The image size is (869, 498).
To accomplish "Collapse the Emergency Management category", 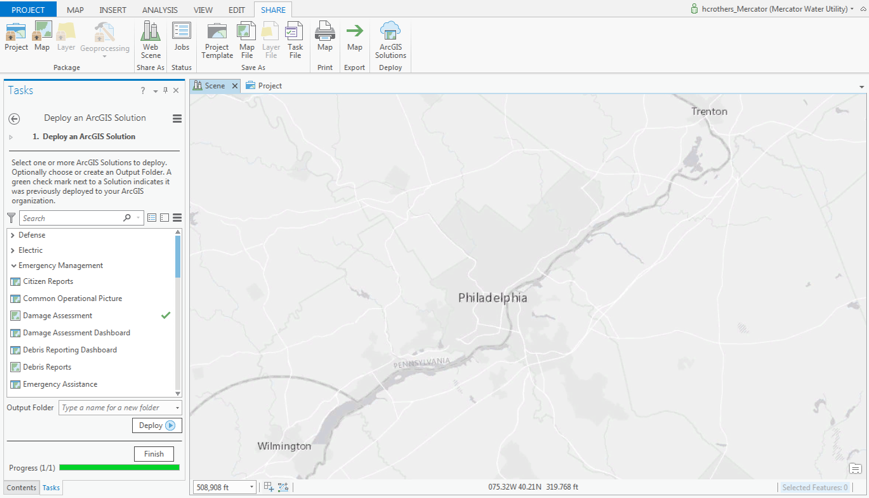I will coord(13,265).
